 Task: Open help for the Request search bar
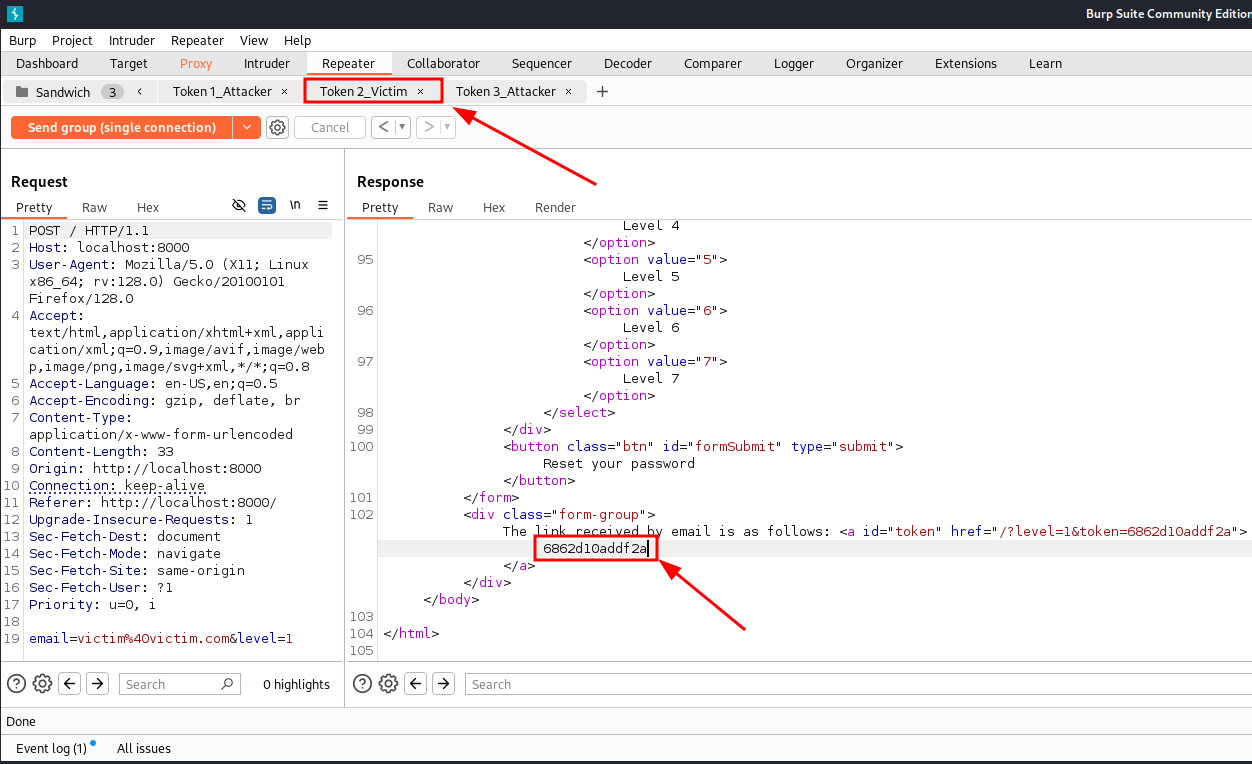point(17,684)
